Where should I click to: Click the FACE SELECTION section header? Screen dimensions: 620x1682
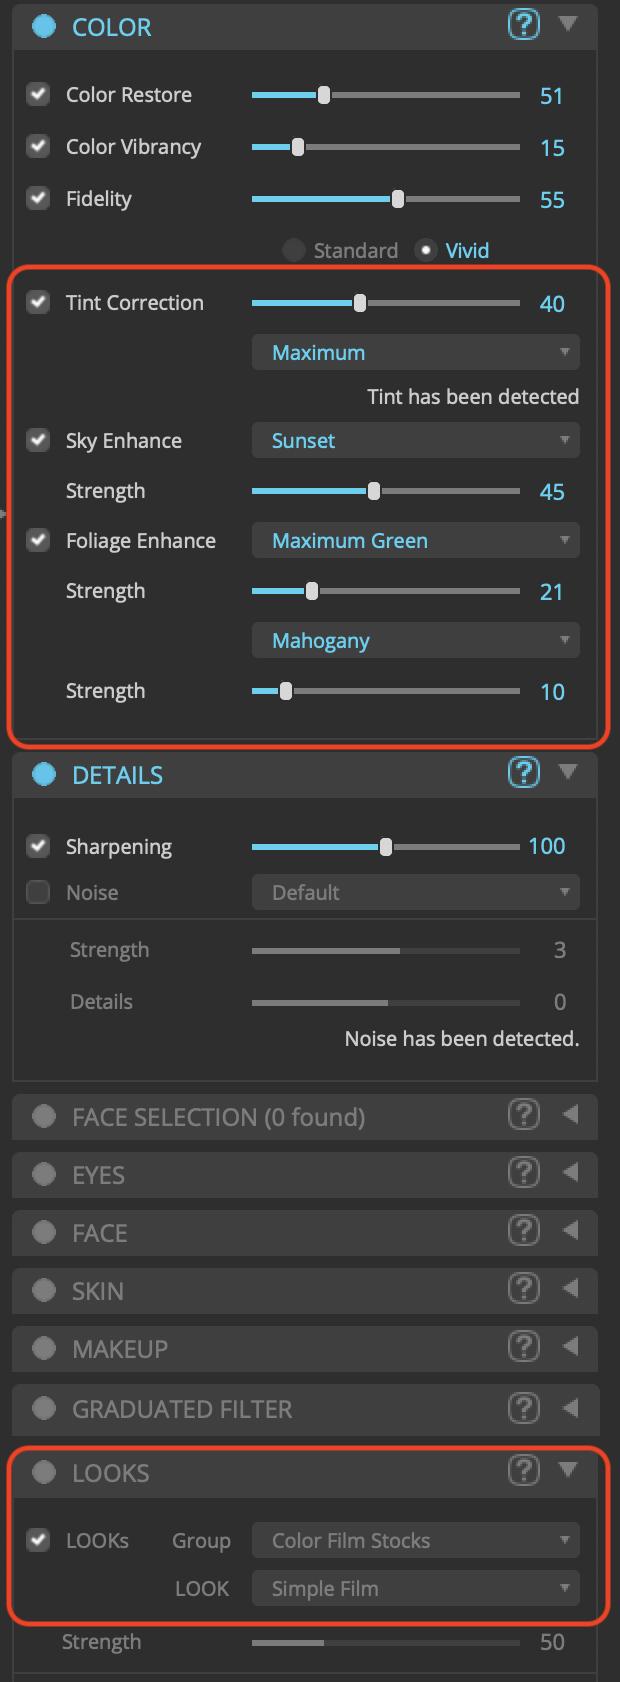[218, 1117]
